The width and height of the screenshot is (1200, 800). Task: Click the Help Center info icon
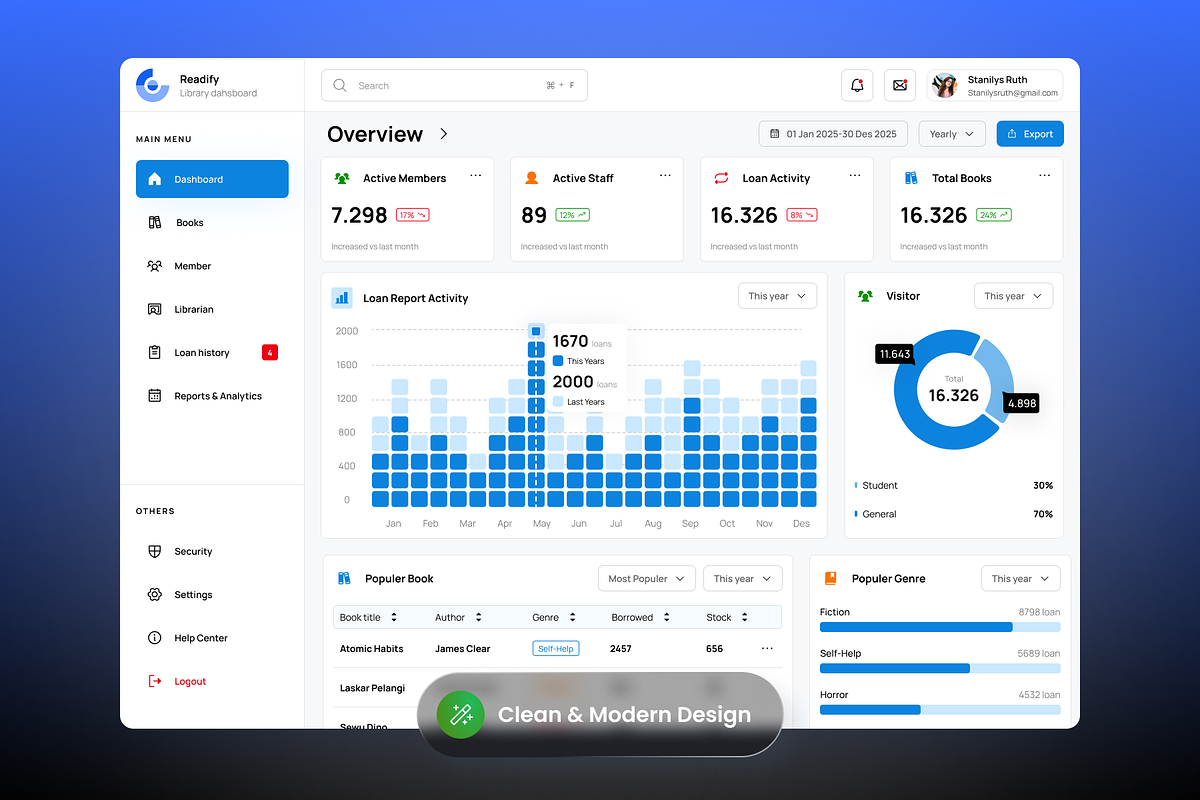pyautogui.click(x=154, y=638)
